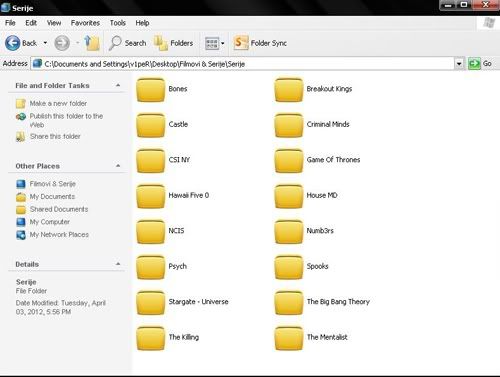Open the Back button history dropdown

[45, 43]
